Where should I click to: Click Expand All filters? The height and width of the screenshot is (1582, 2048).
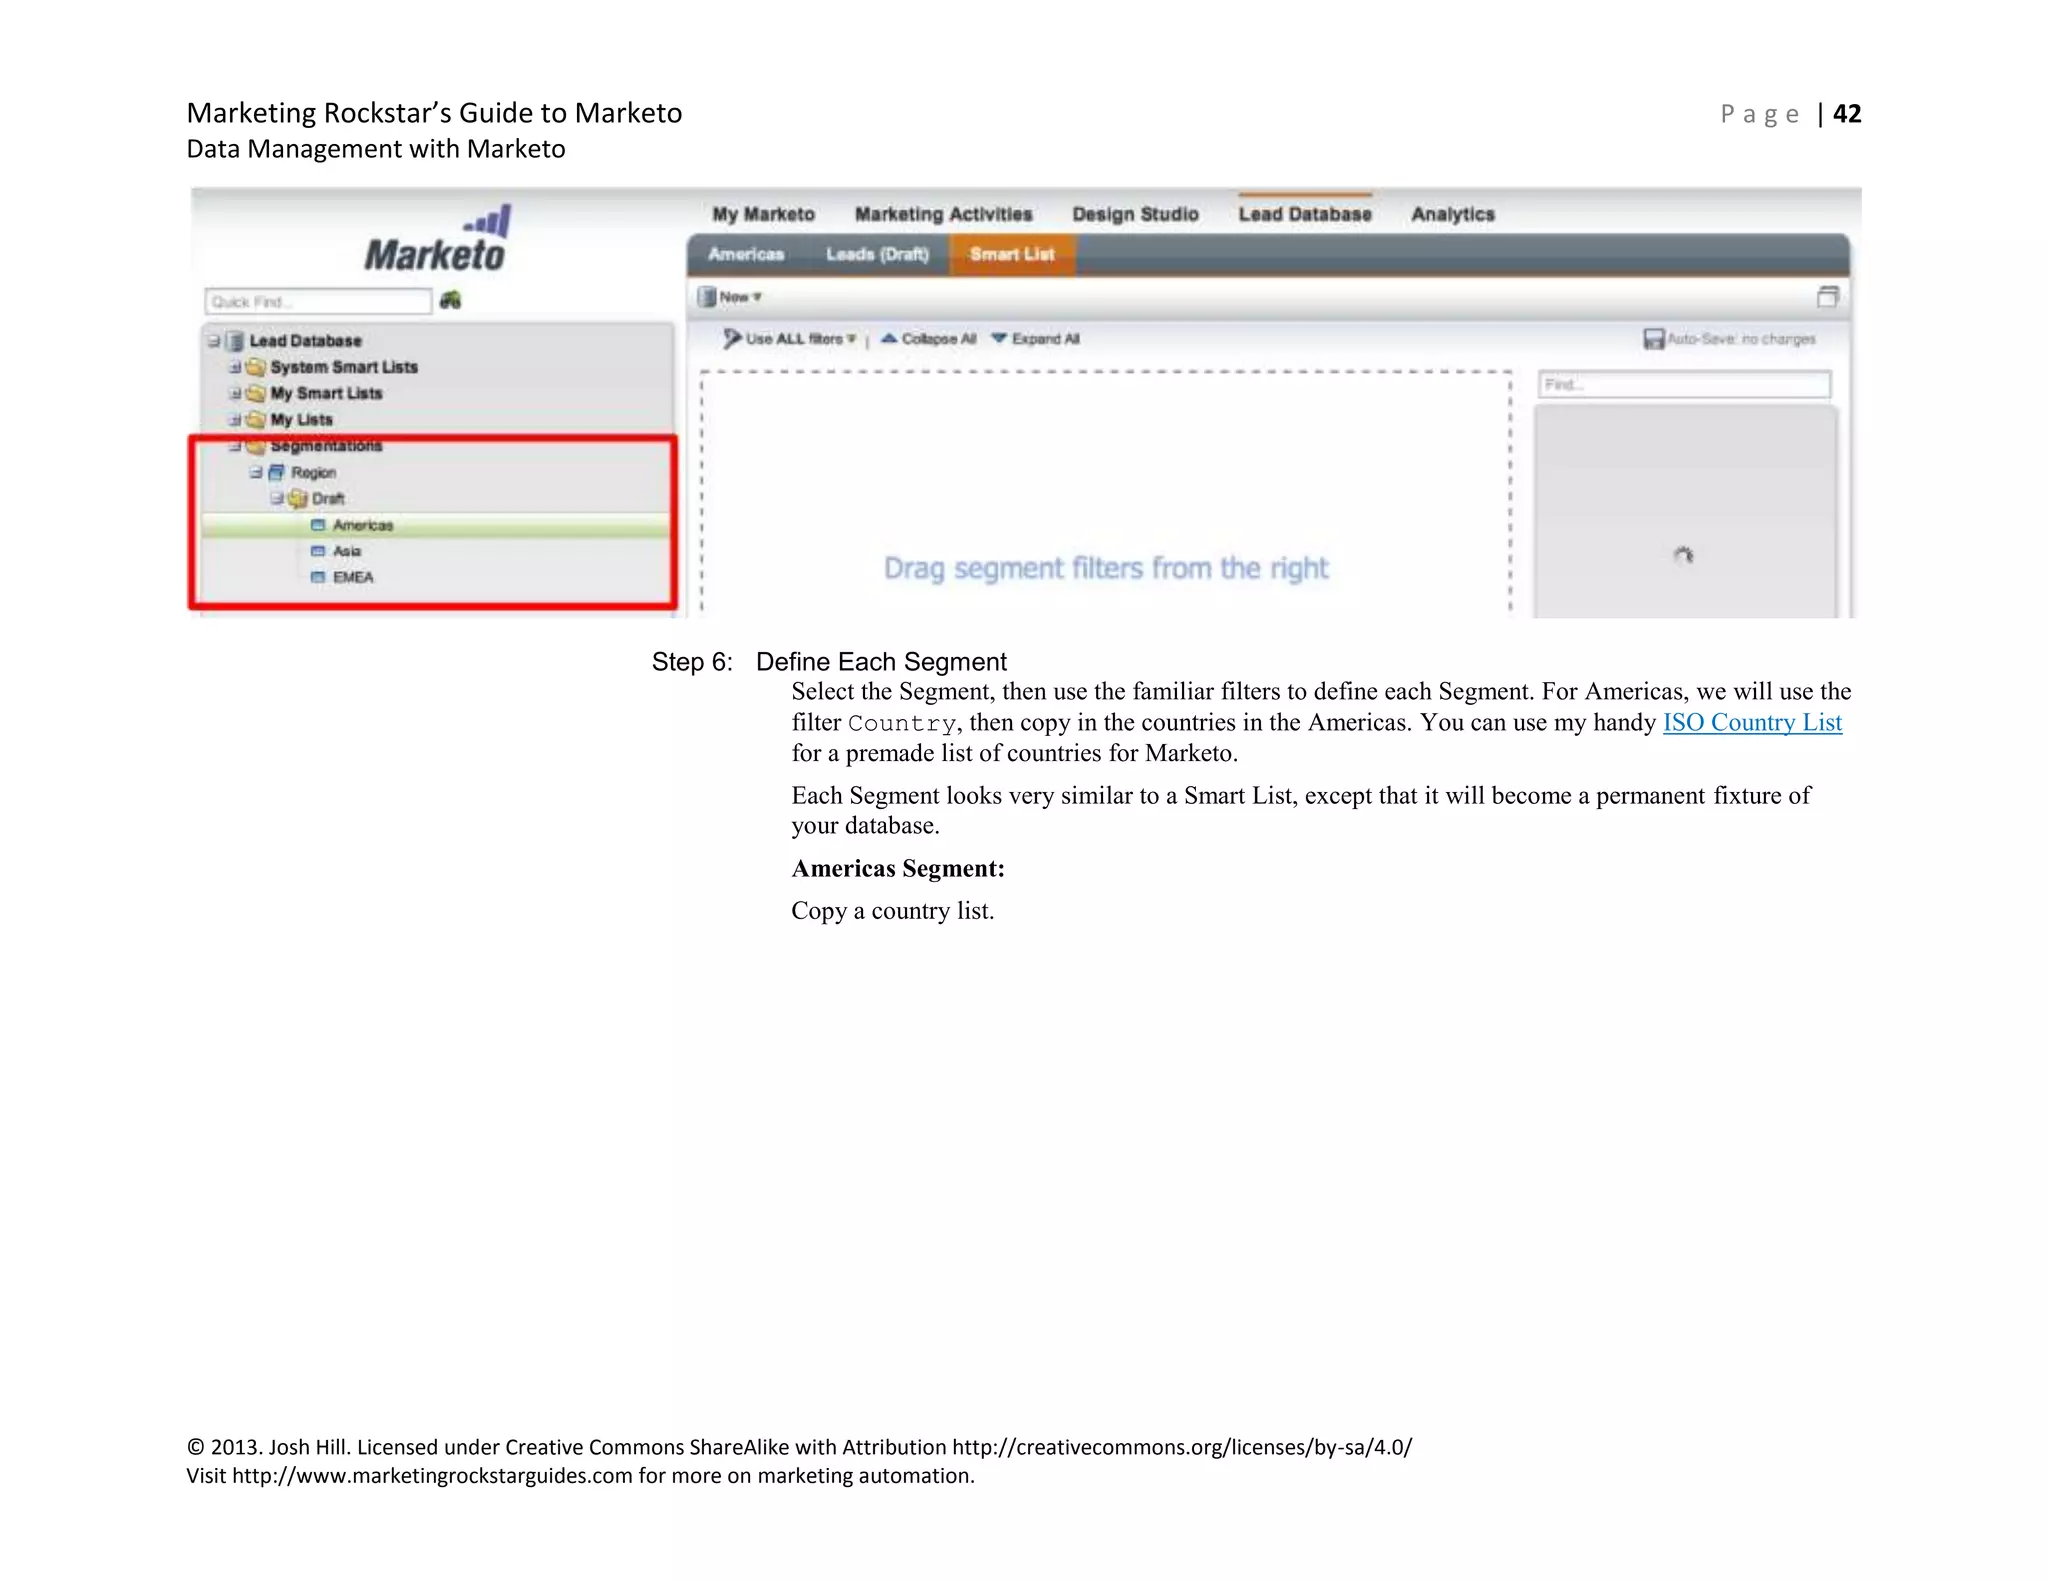(1035, 339)
